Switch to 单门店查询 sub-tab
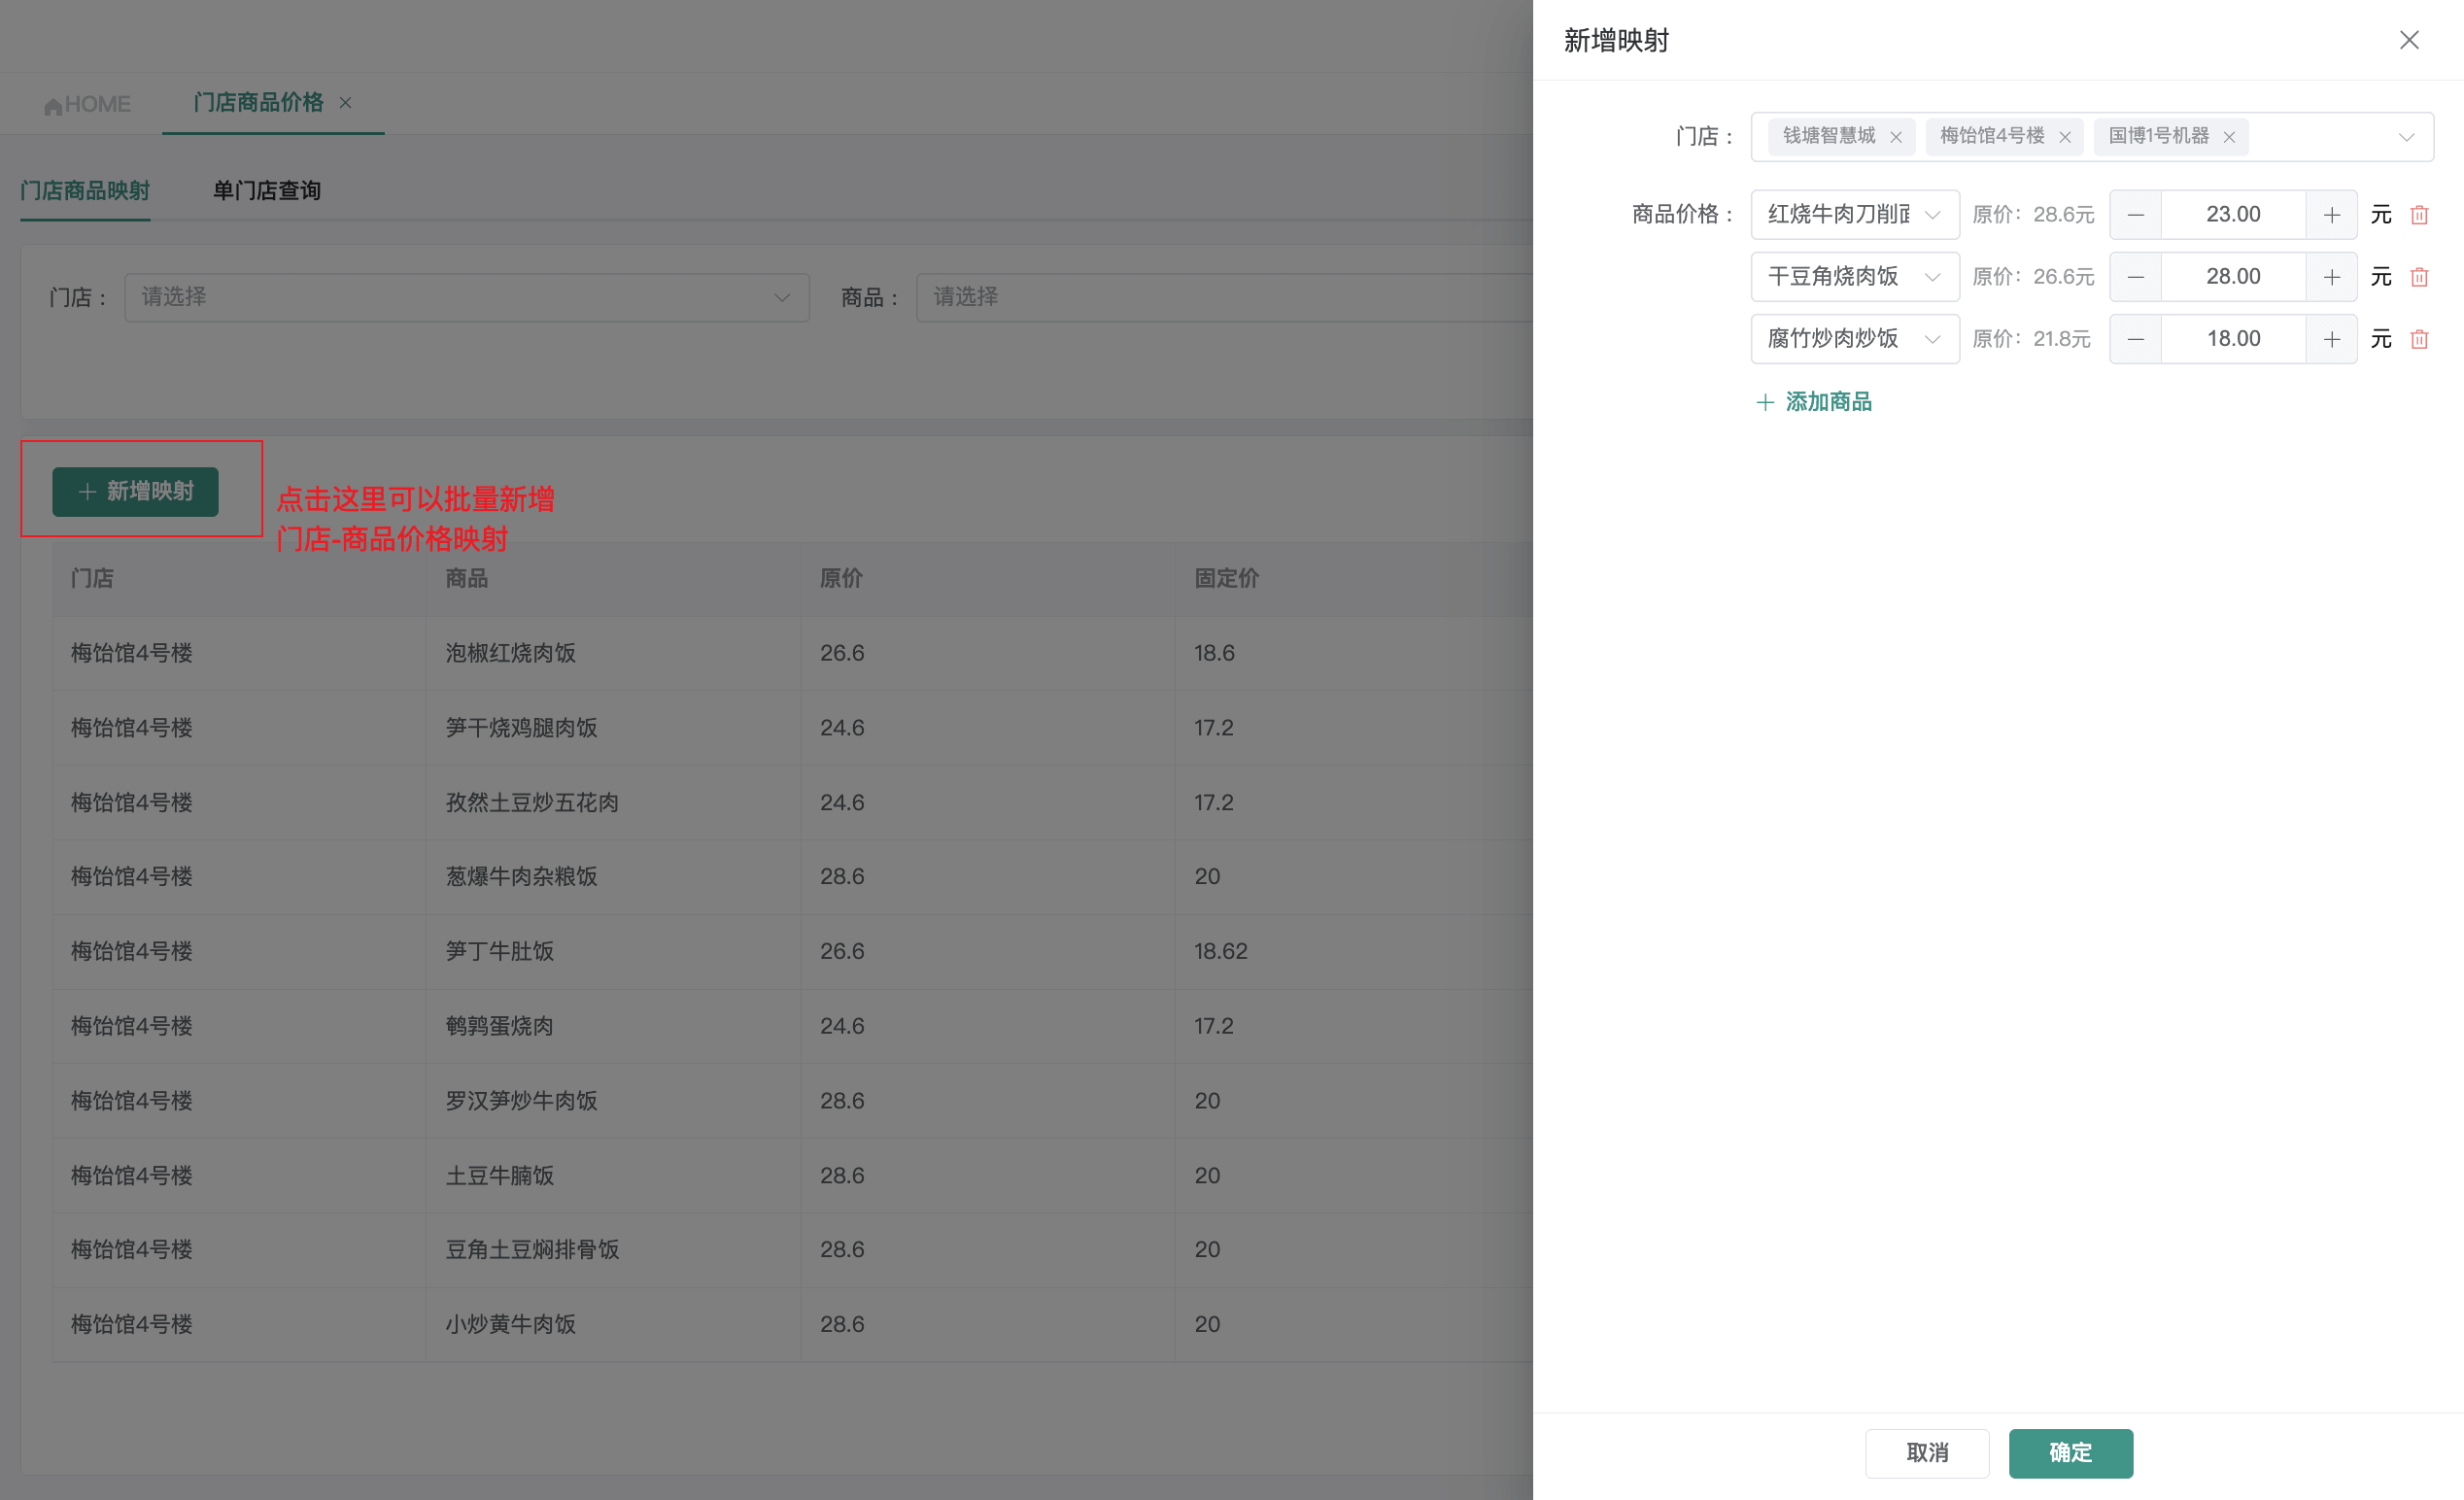 click(x=267, y=190)
